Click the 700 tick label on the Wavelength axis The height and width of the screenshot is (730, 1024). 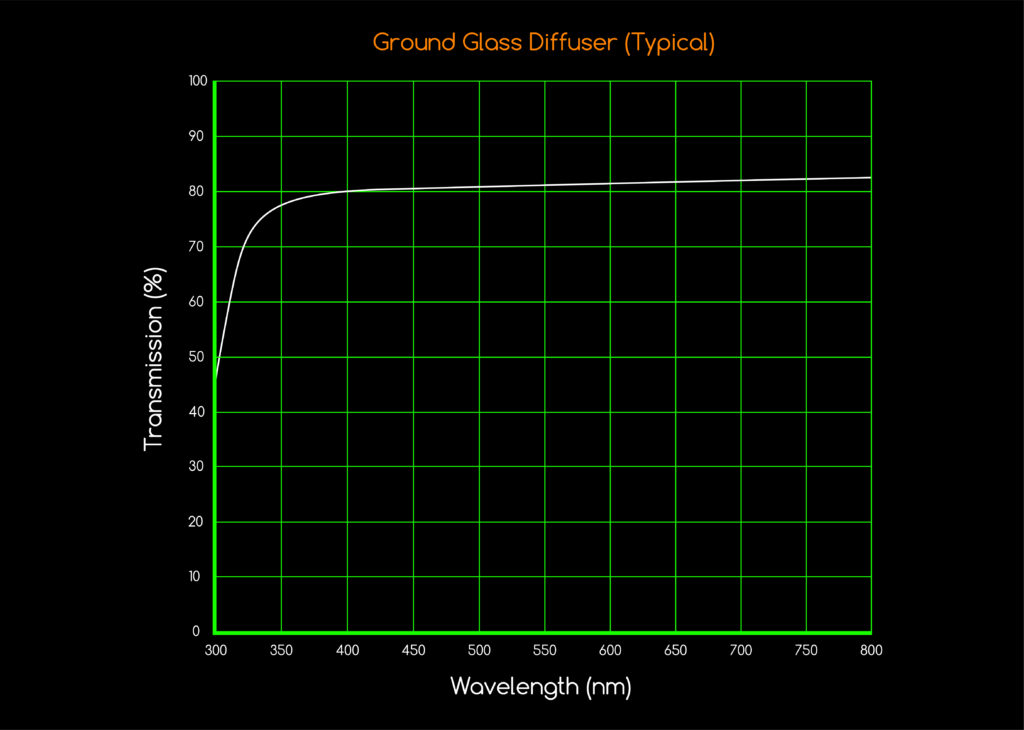(740, 651)
